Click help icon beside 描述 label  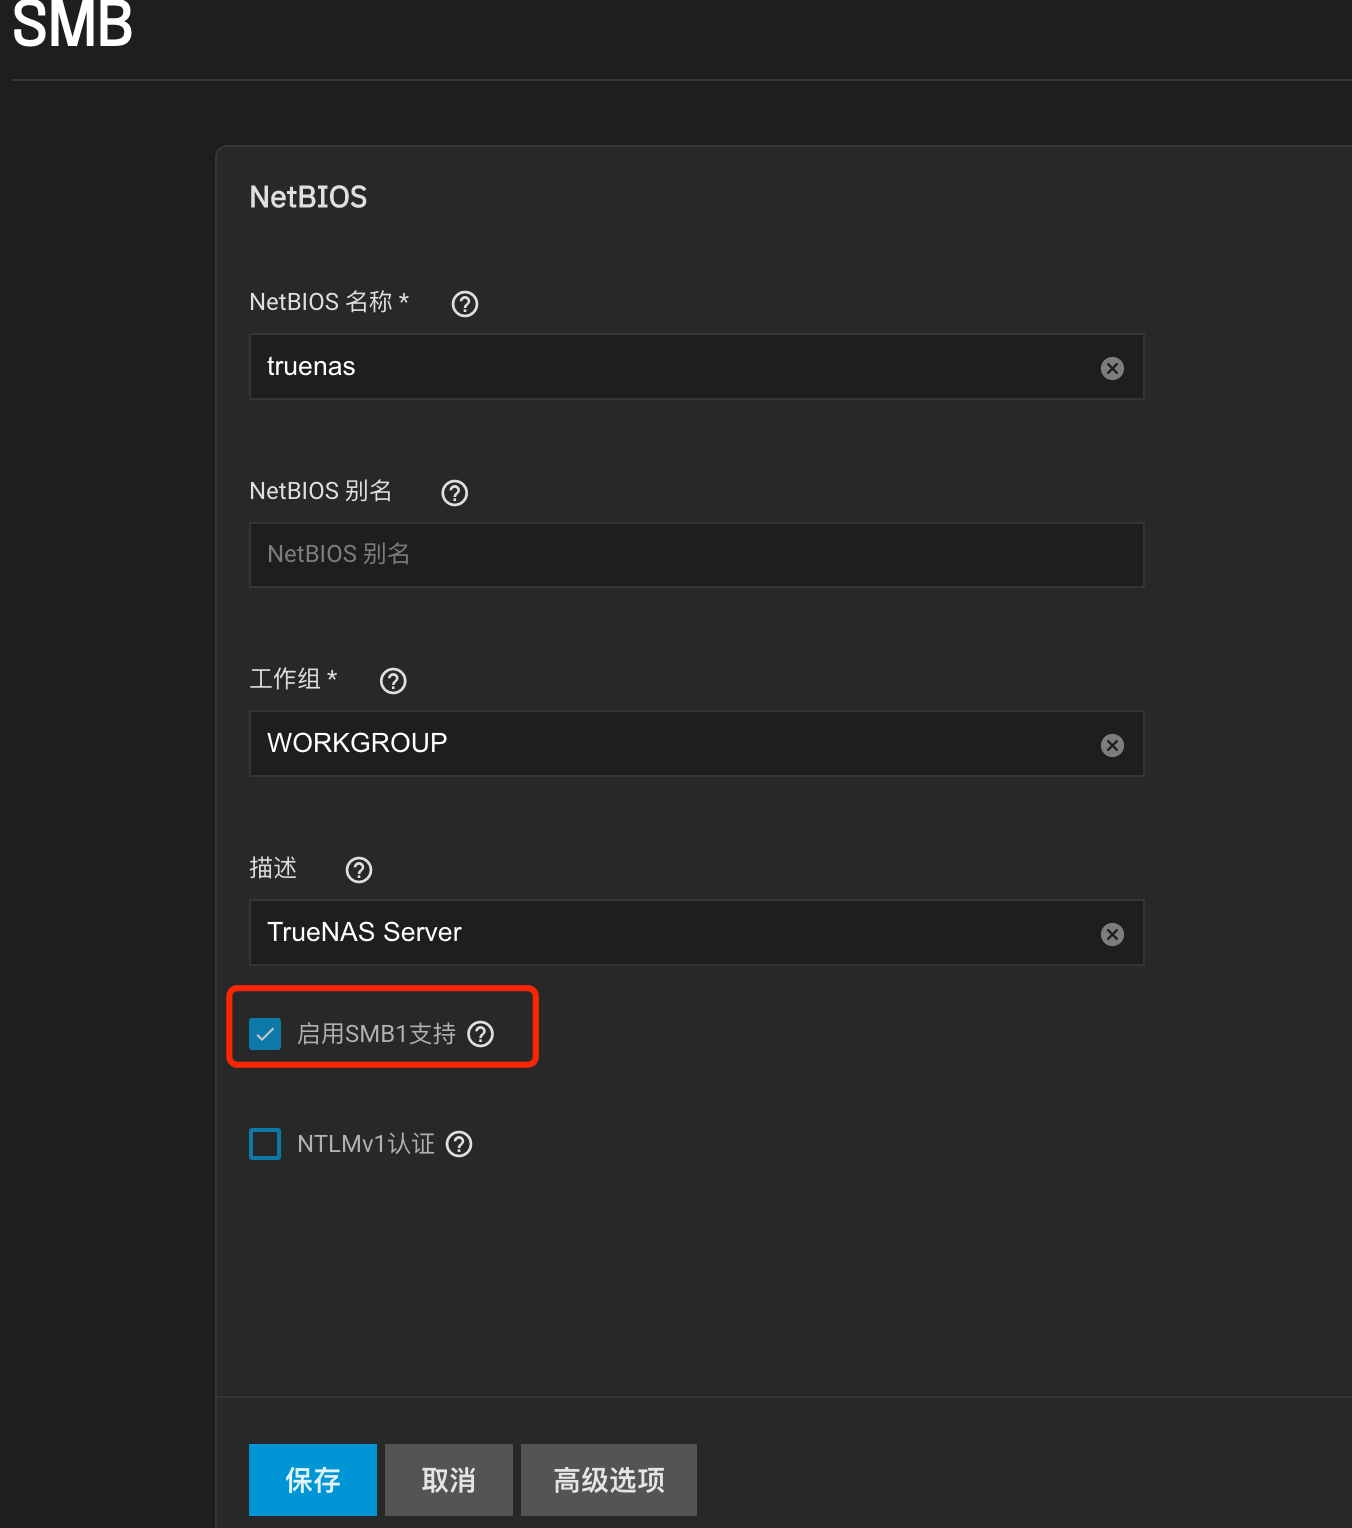pyautogui.click(x=359, y=870)
